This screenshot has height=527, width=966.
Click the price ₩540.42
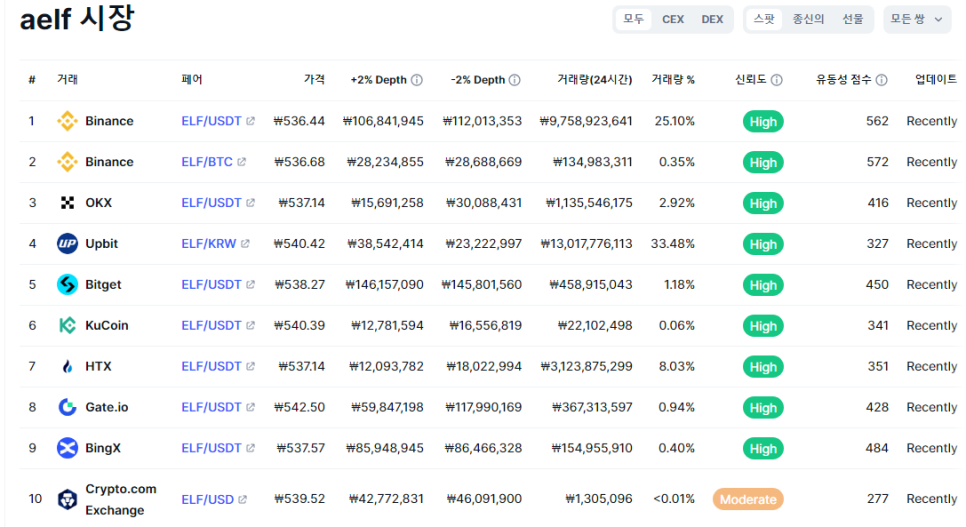tap(299, 243)
